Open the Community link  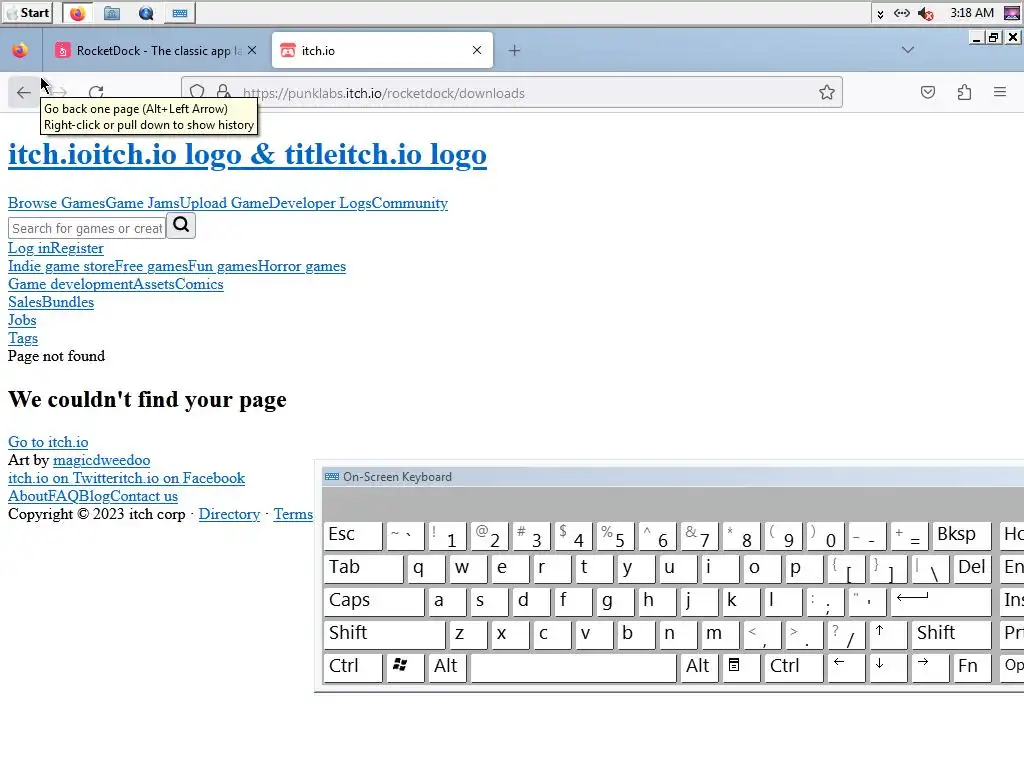[x=410, y=203]
